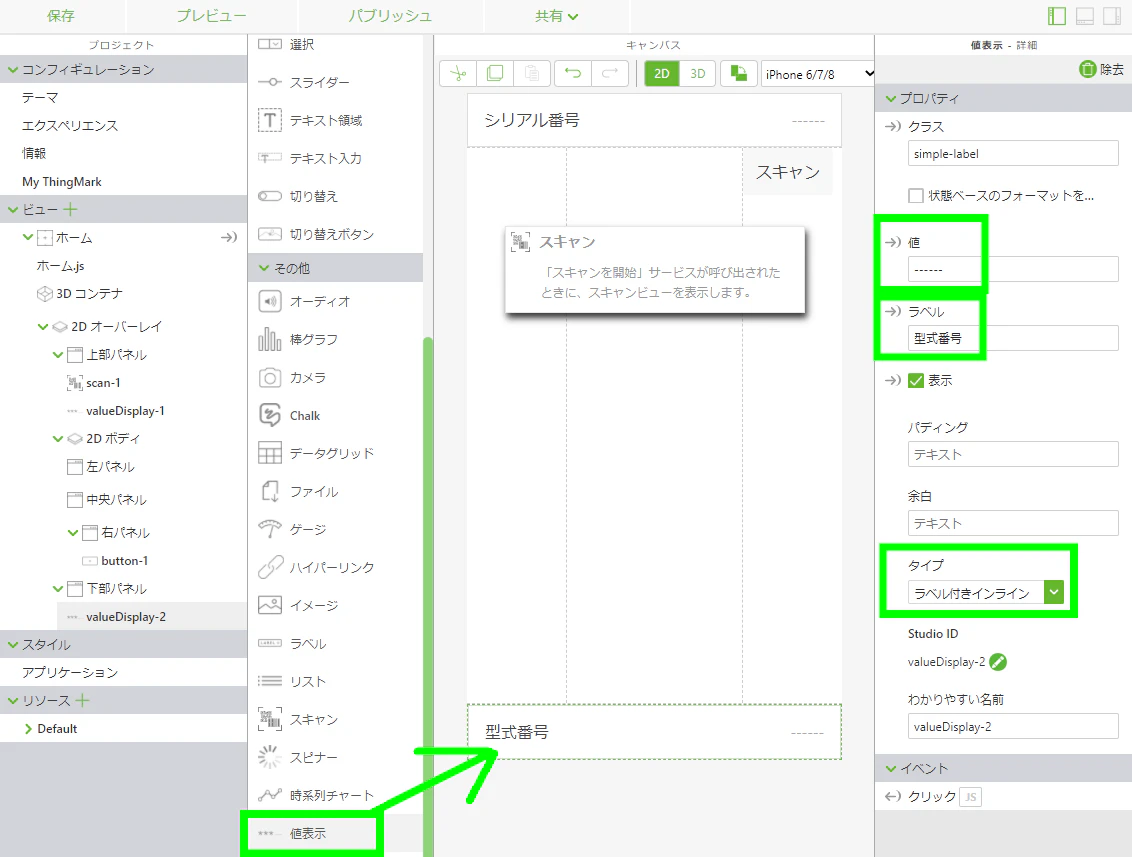Uncheck the 表示 checkbox

(x=915, y=380)
